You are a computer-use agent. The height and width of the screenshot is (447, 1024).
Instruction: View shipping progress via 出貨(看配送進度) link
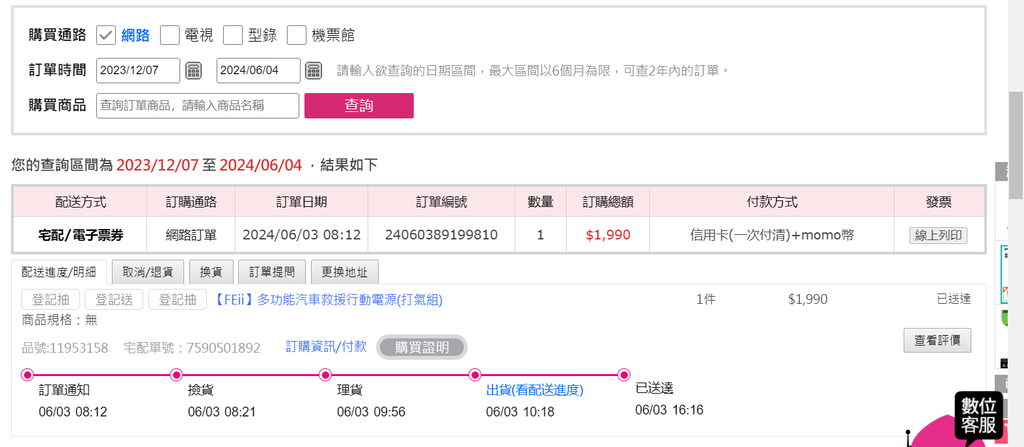pos(535,390)
